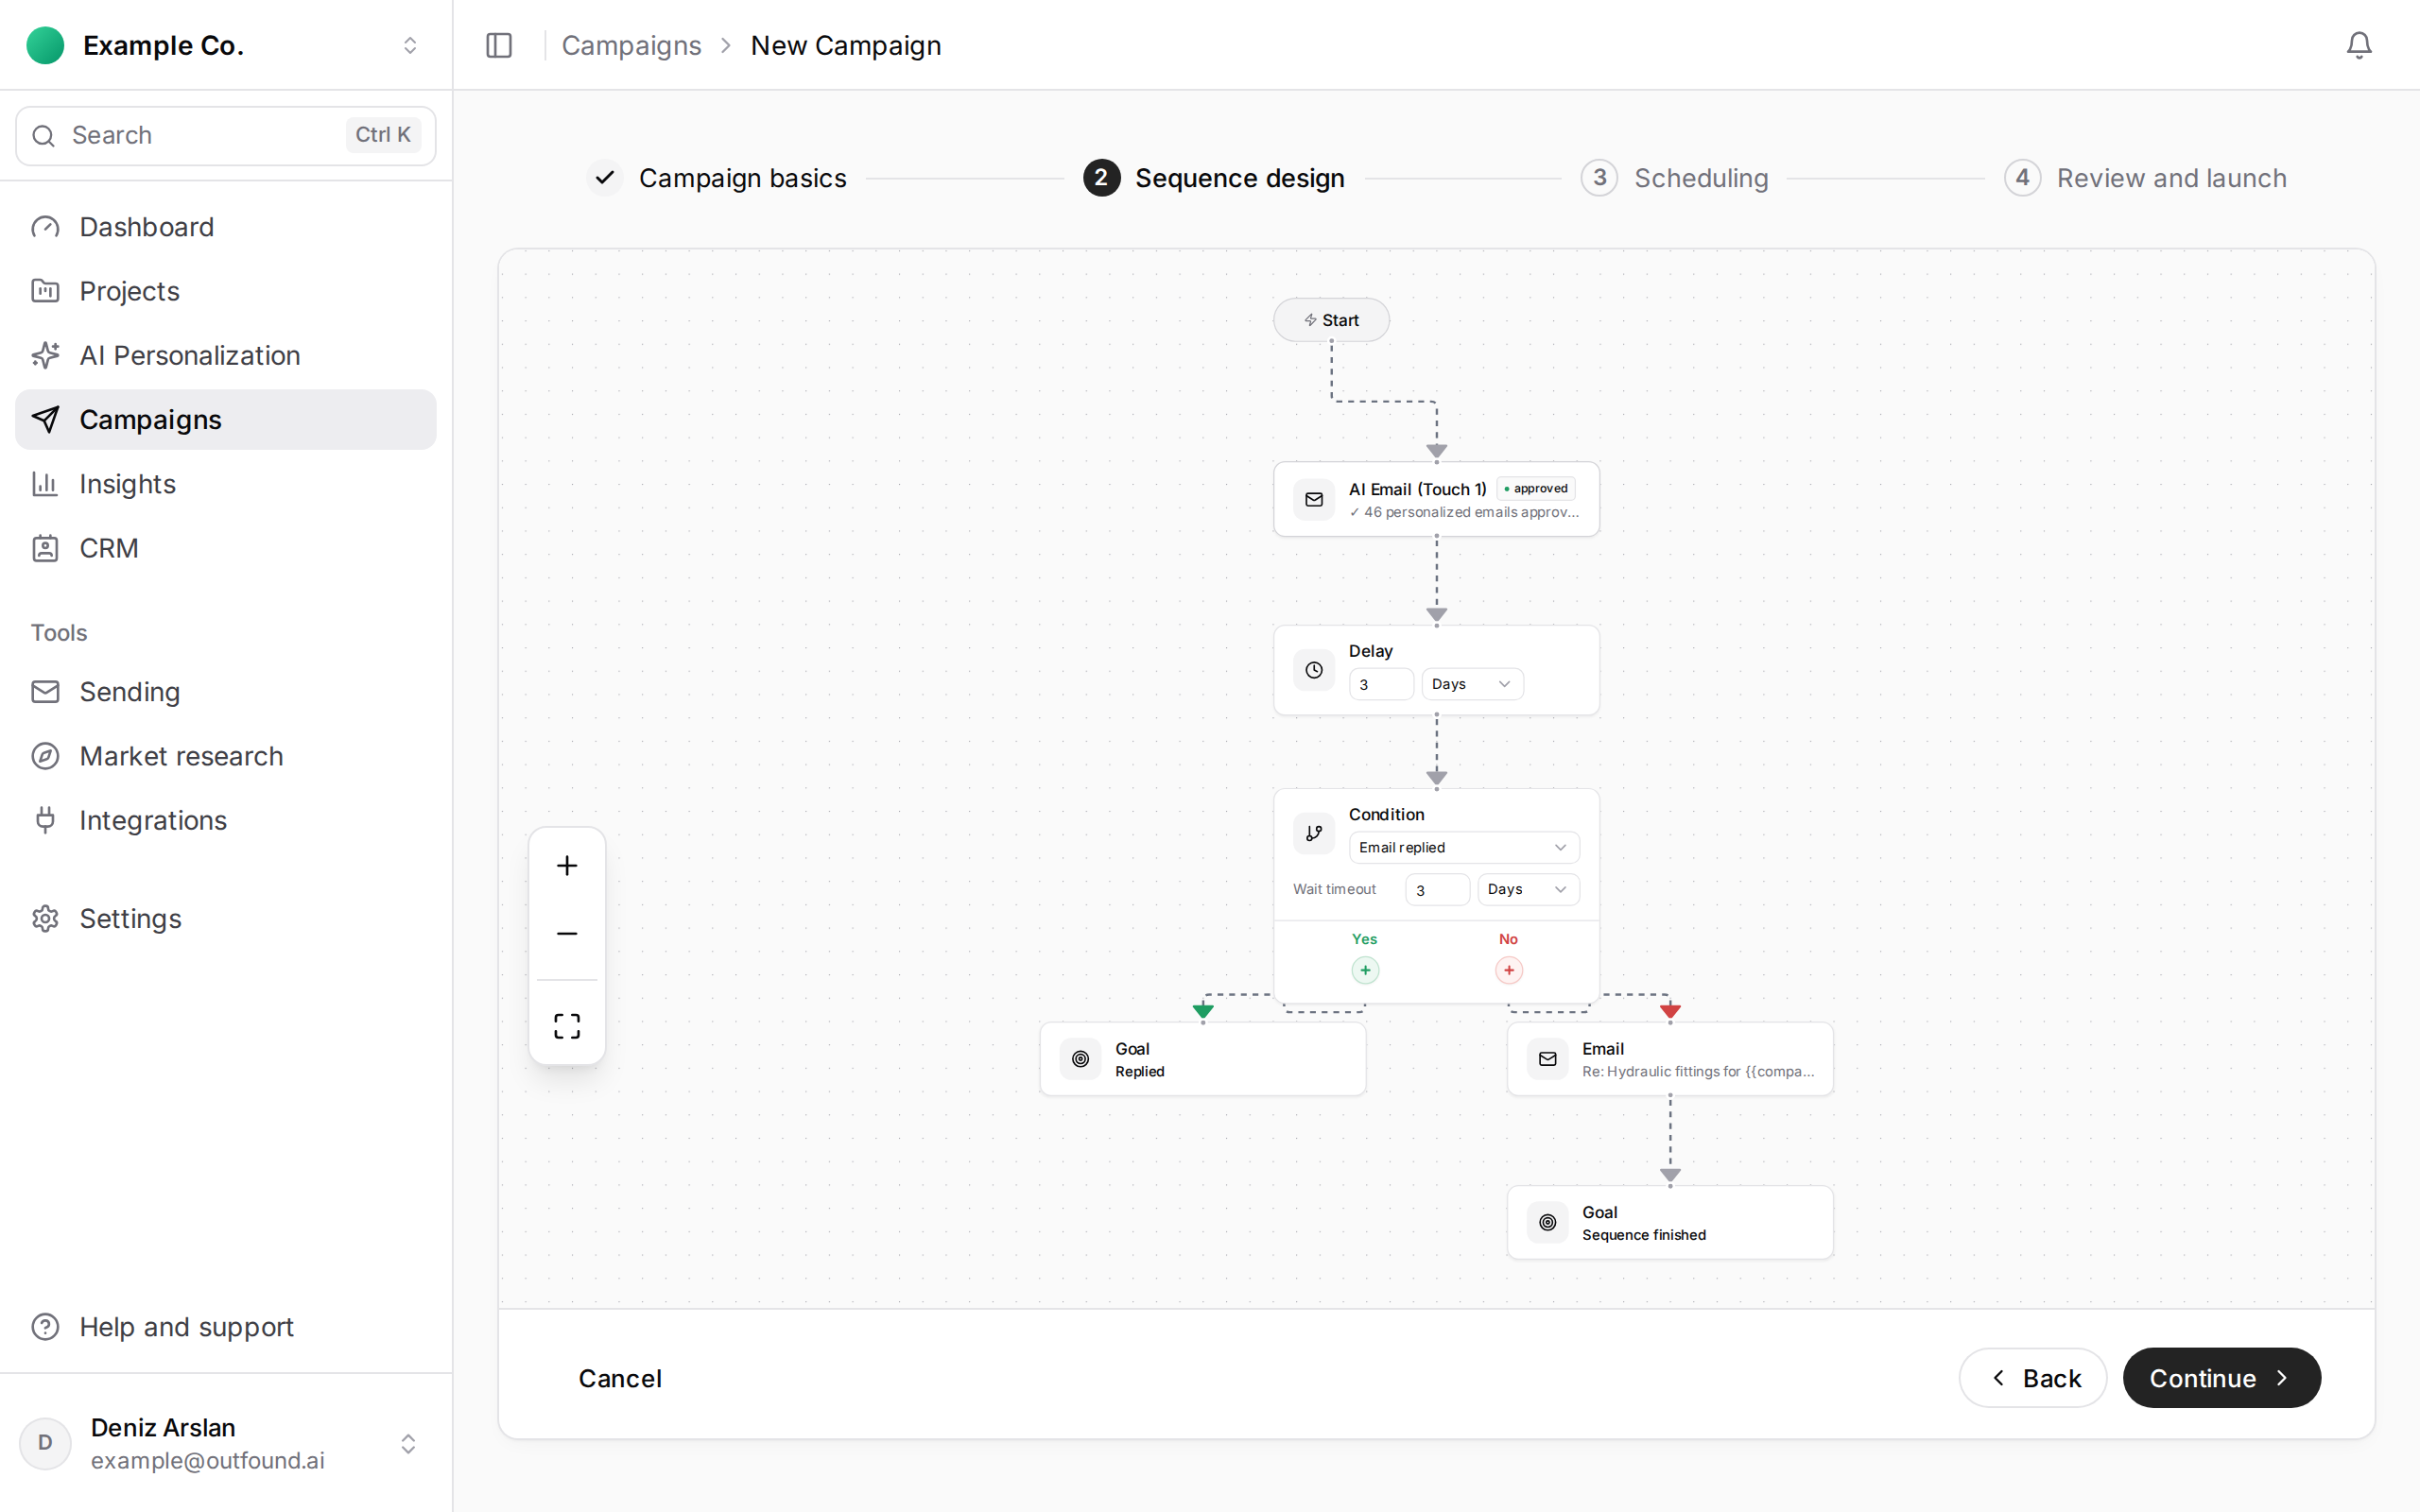
Task: Open notifications bell
Action: [x=2359, y=45]
